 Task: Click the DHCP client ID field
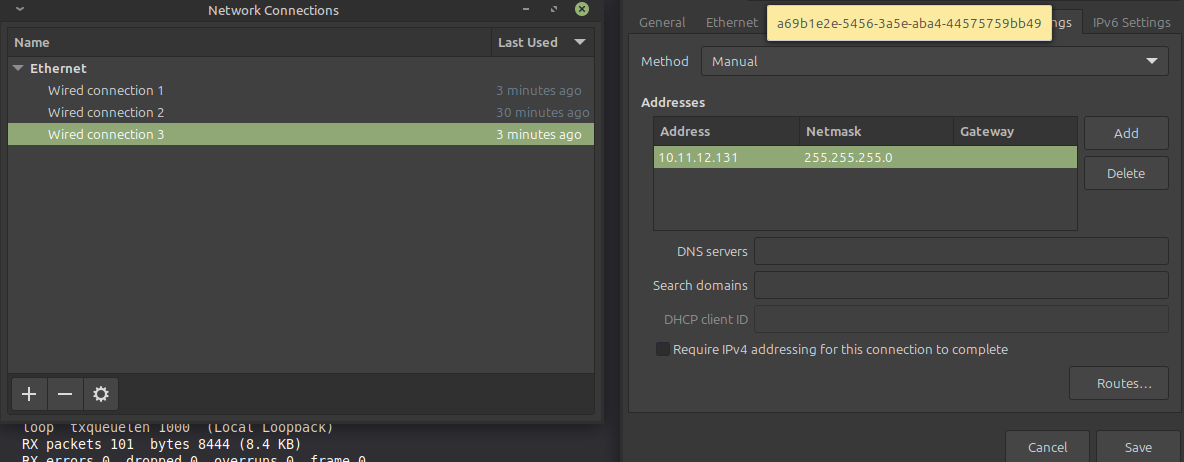coord(961,319)
